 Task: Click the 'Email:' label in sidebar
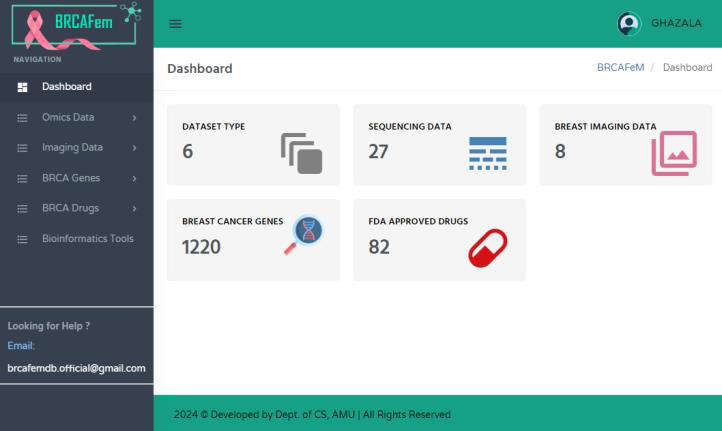[21, 346]
